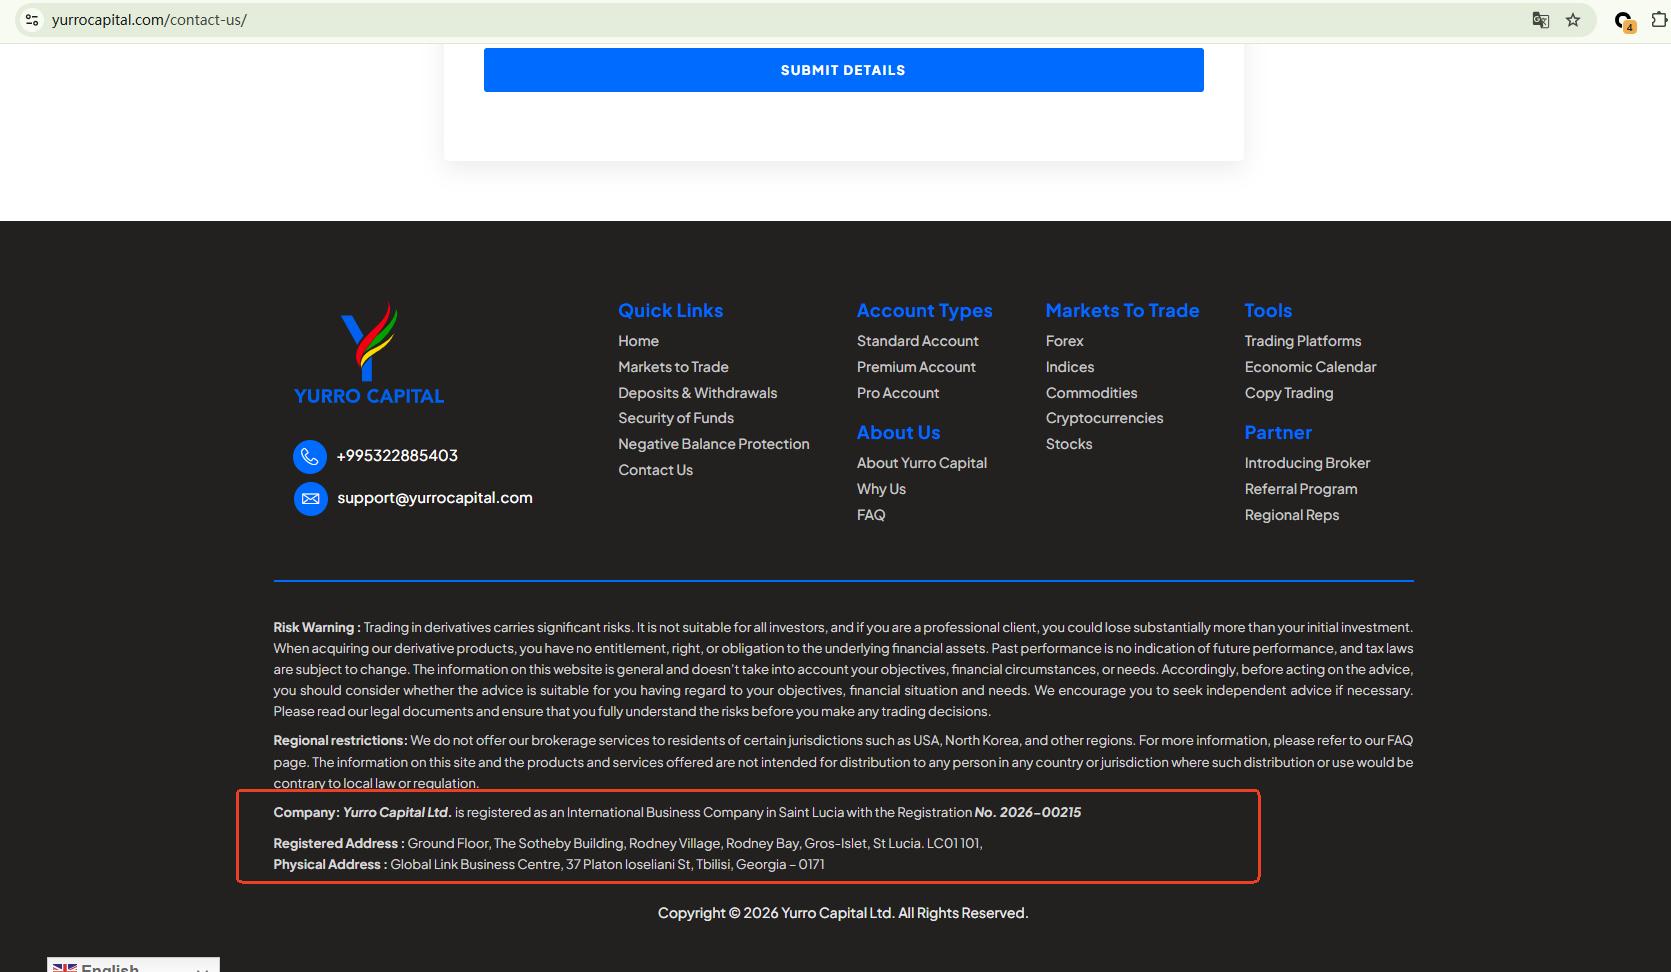Click the Registration No. 2026-00215 text
1671x972 pixels.
pos(1028,812)
